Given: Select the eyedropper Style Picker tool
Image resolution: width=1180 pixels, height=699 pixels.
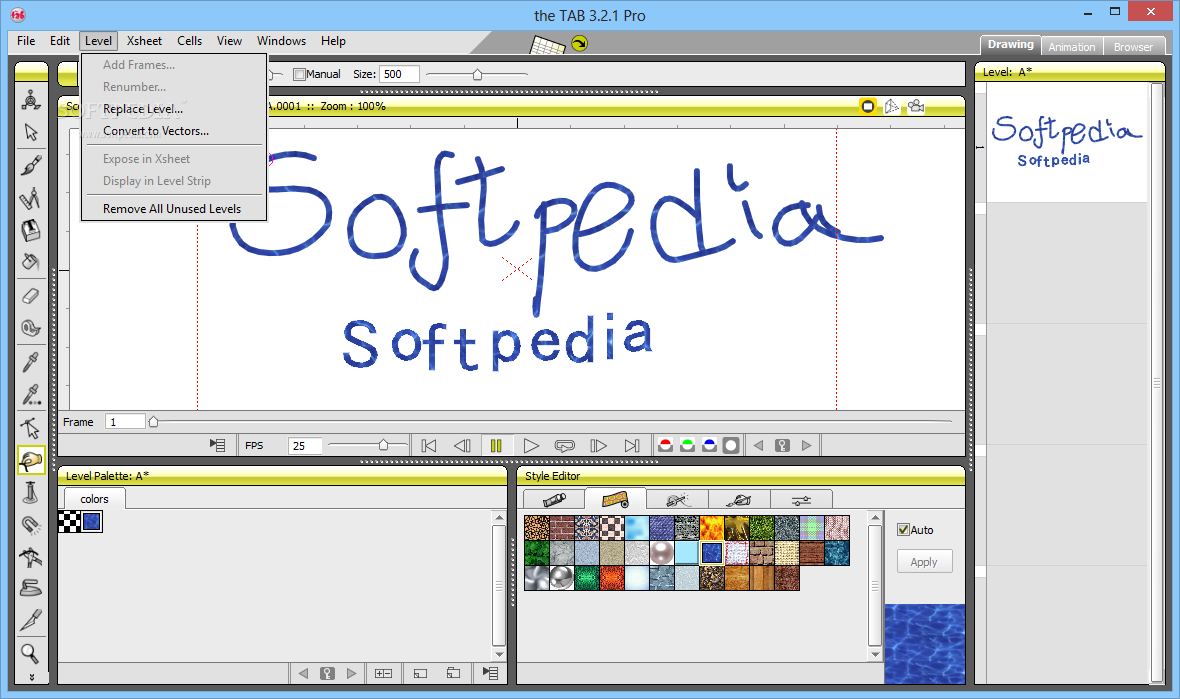Looking at the screenshot, I should pos(31,362).
